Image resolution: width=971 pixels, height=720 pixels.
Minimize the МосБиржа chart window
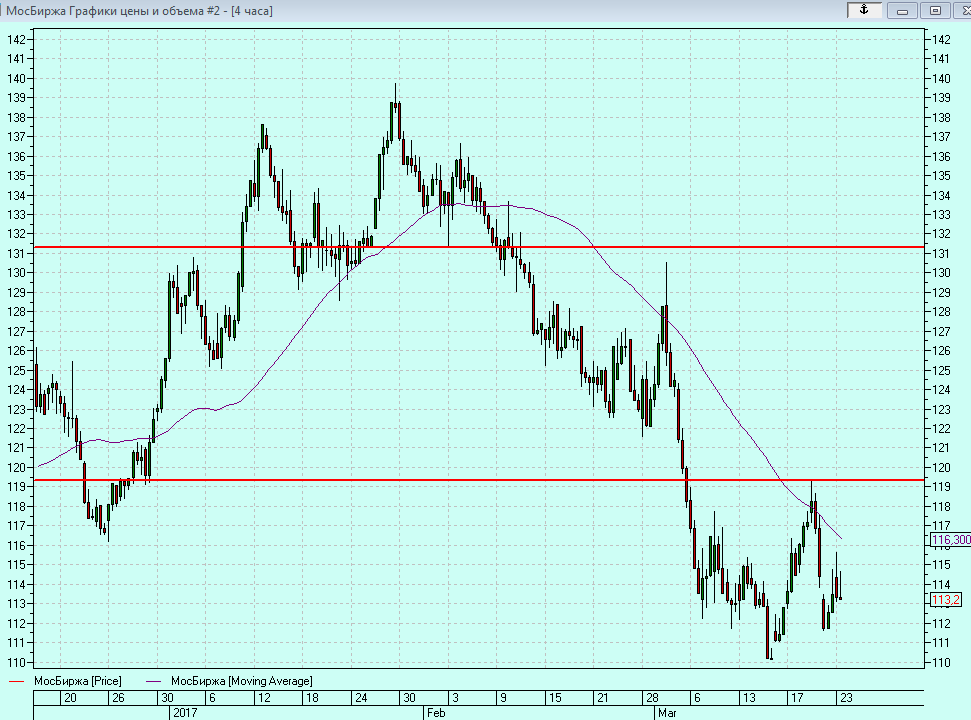tap(902, 11)
